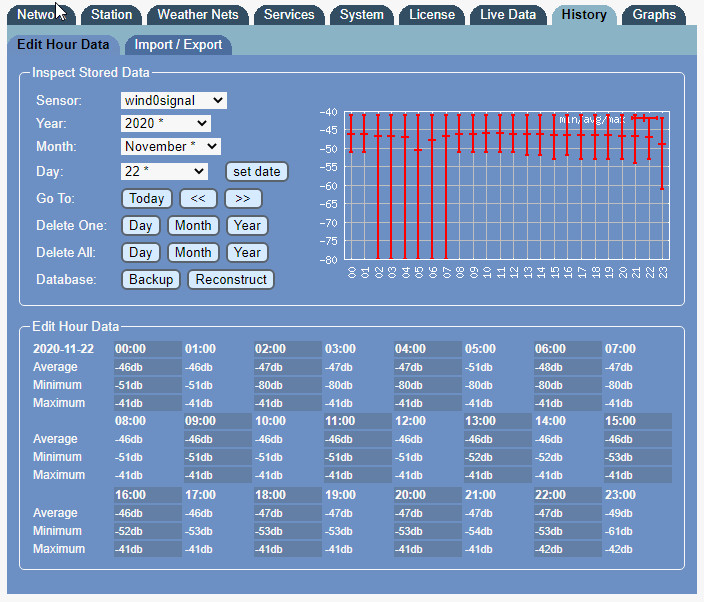Edit the 16:00 Minimum value -52db

click(x=148, y=531)
